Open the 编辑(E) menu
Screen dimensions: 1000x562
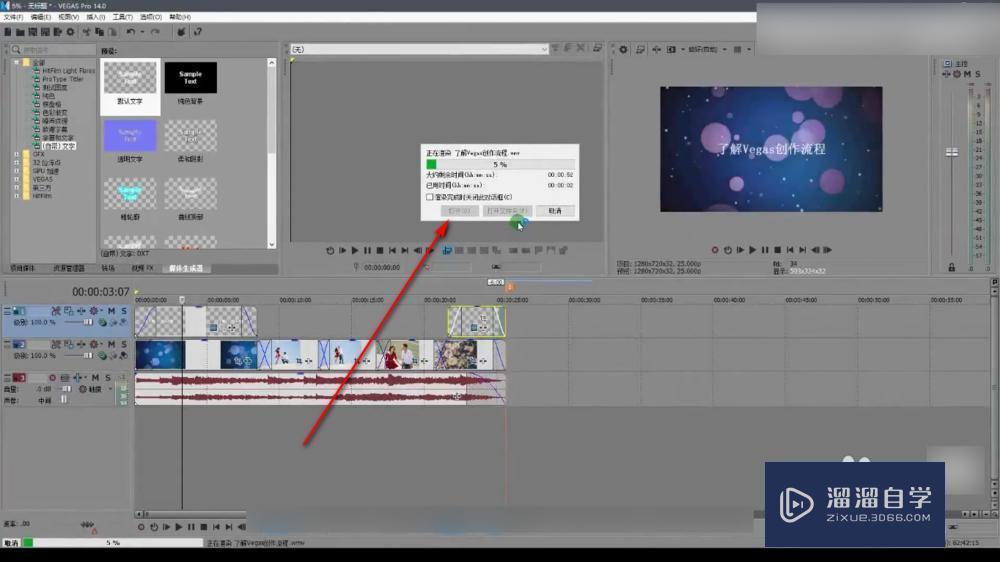tap(40, 17)
